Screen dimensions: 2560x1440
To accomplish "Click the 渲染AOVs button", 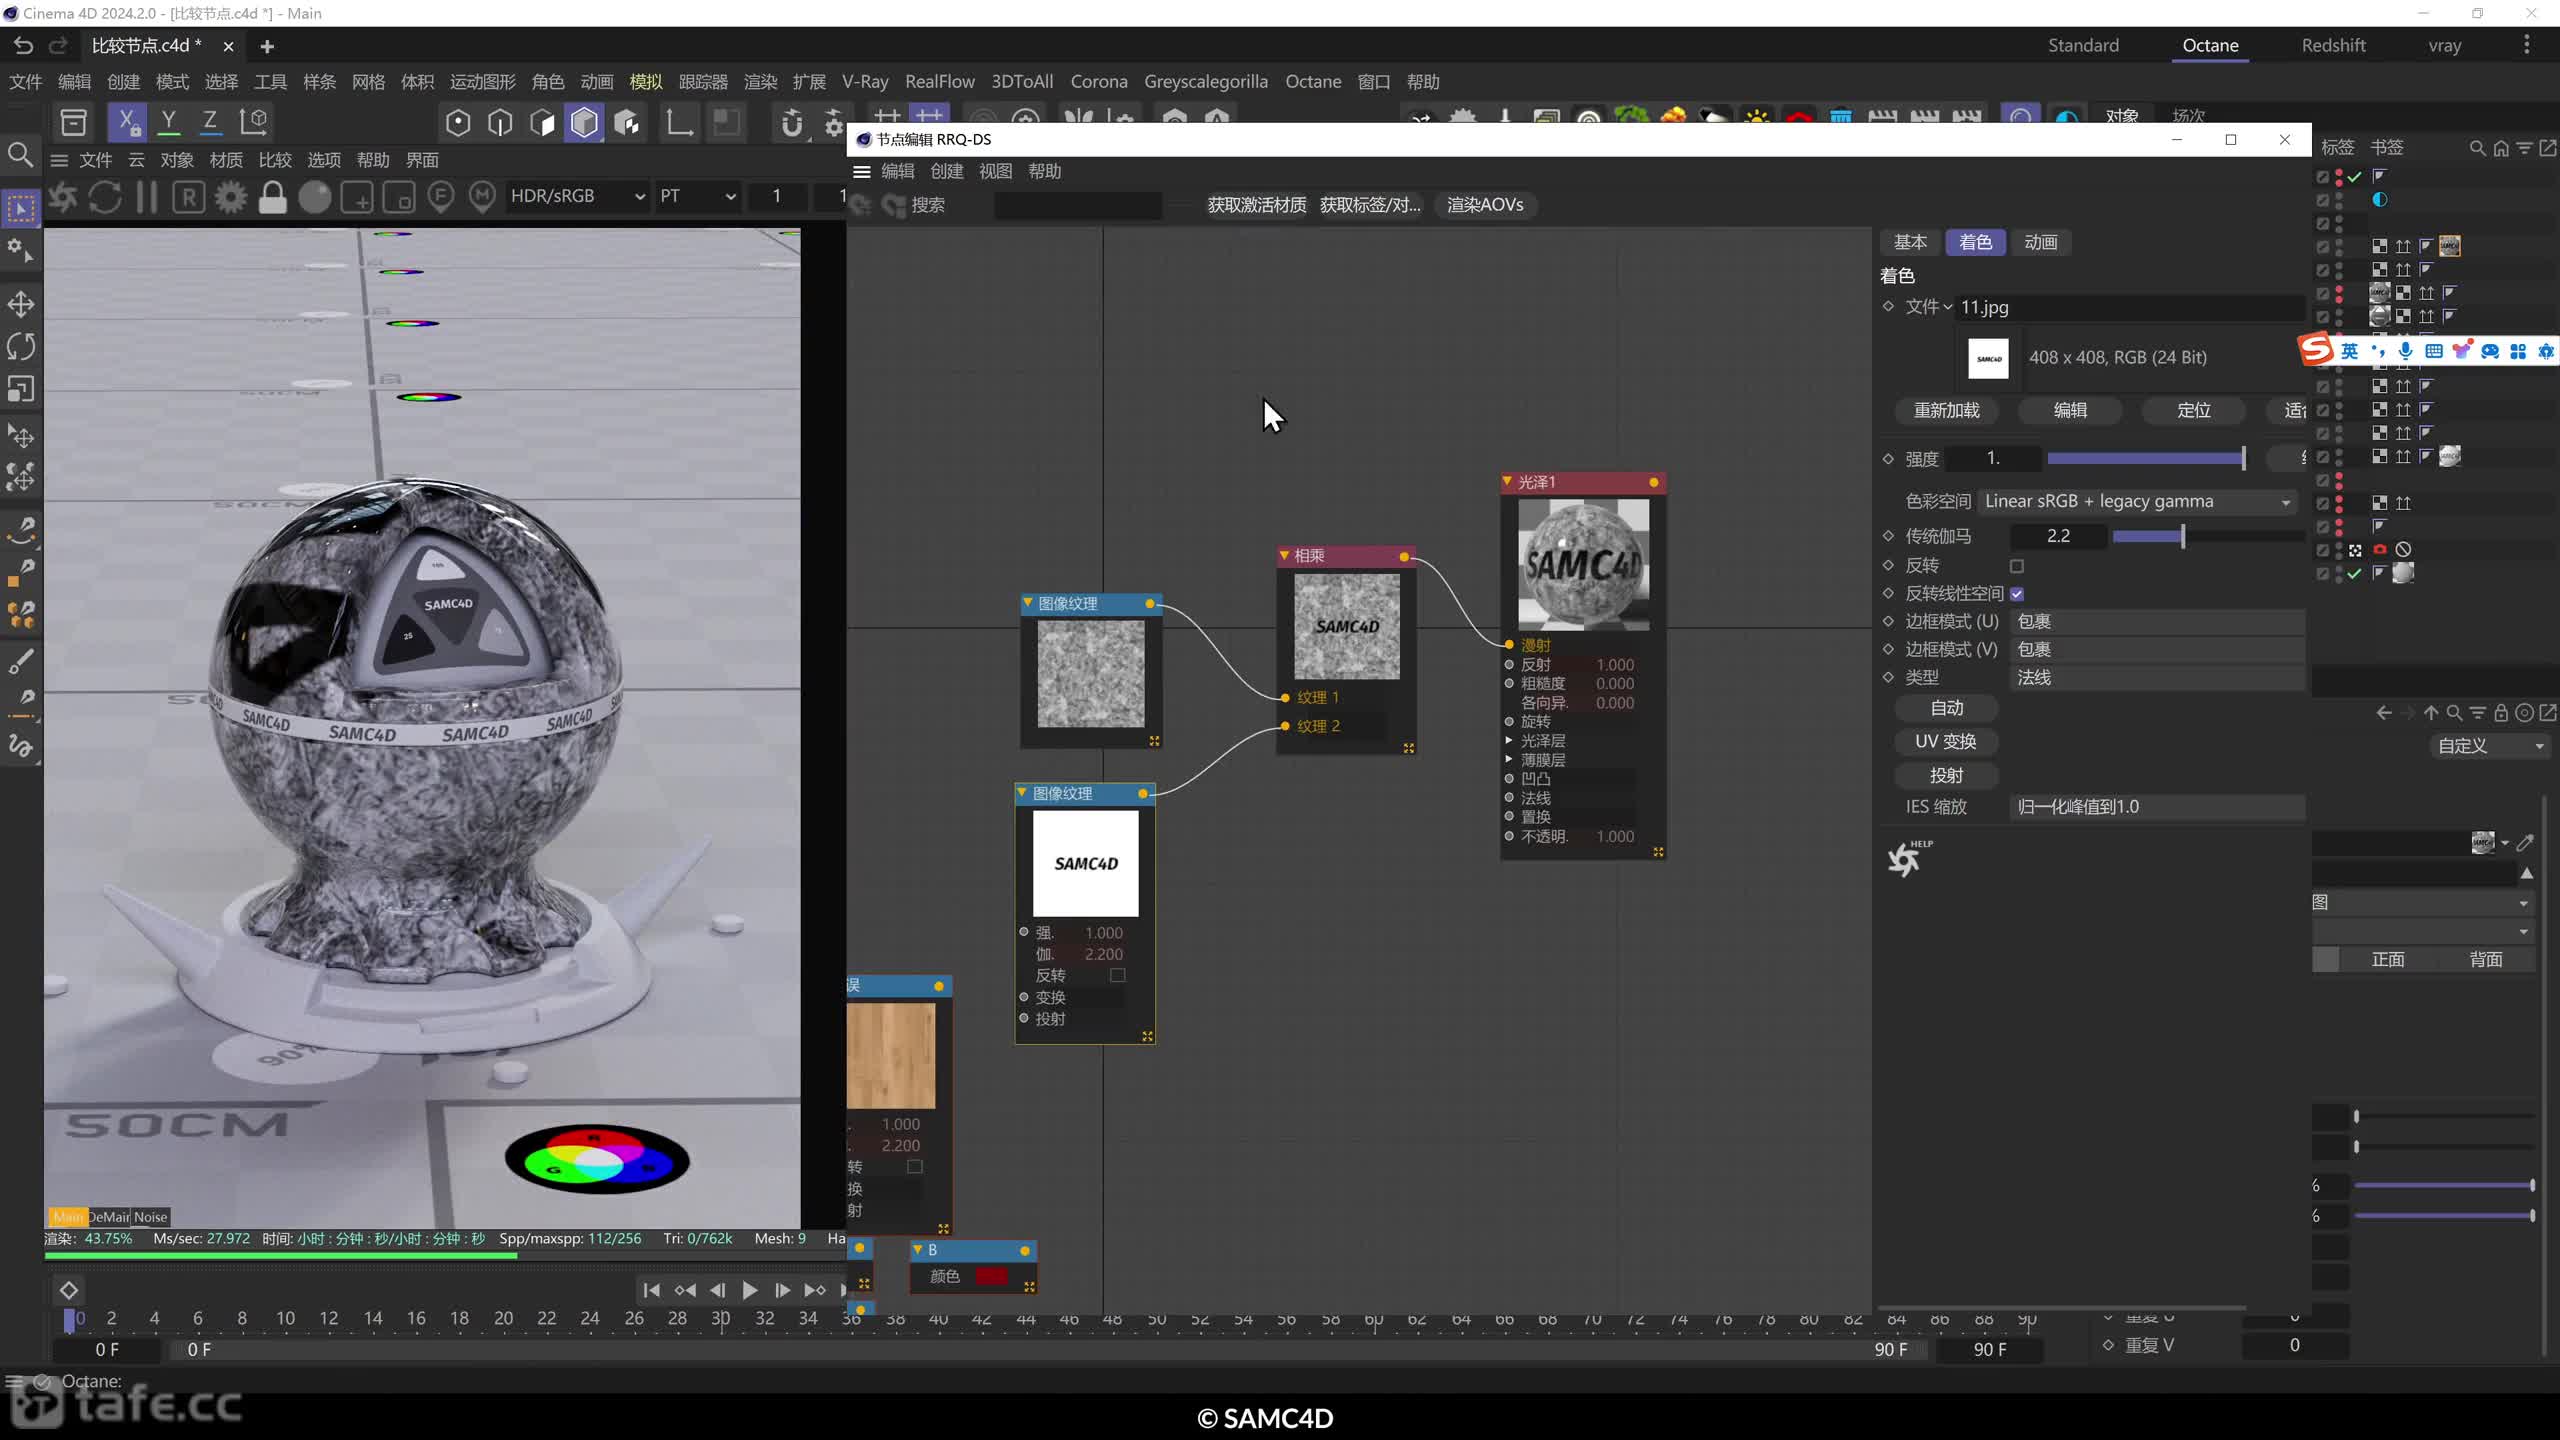I will [1485, 205].
